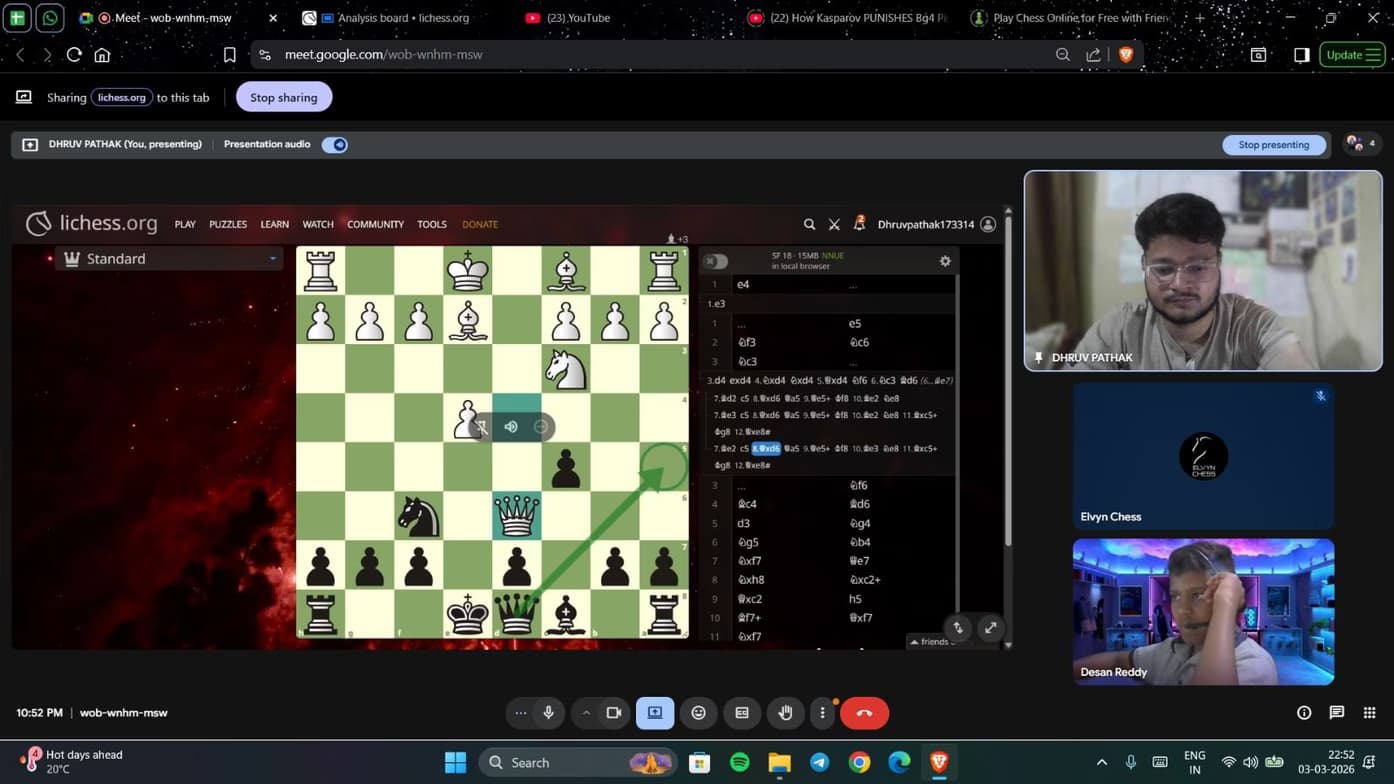Expand camera options chevron

[x=586, y=713]
